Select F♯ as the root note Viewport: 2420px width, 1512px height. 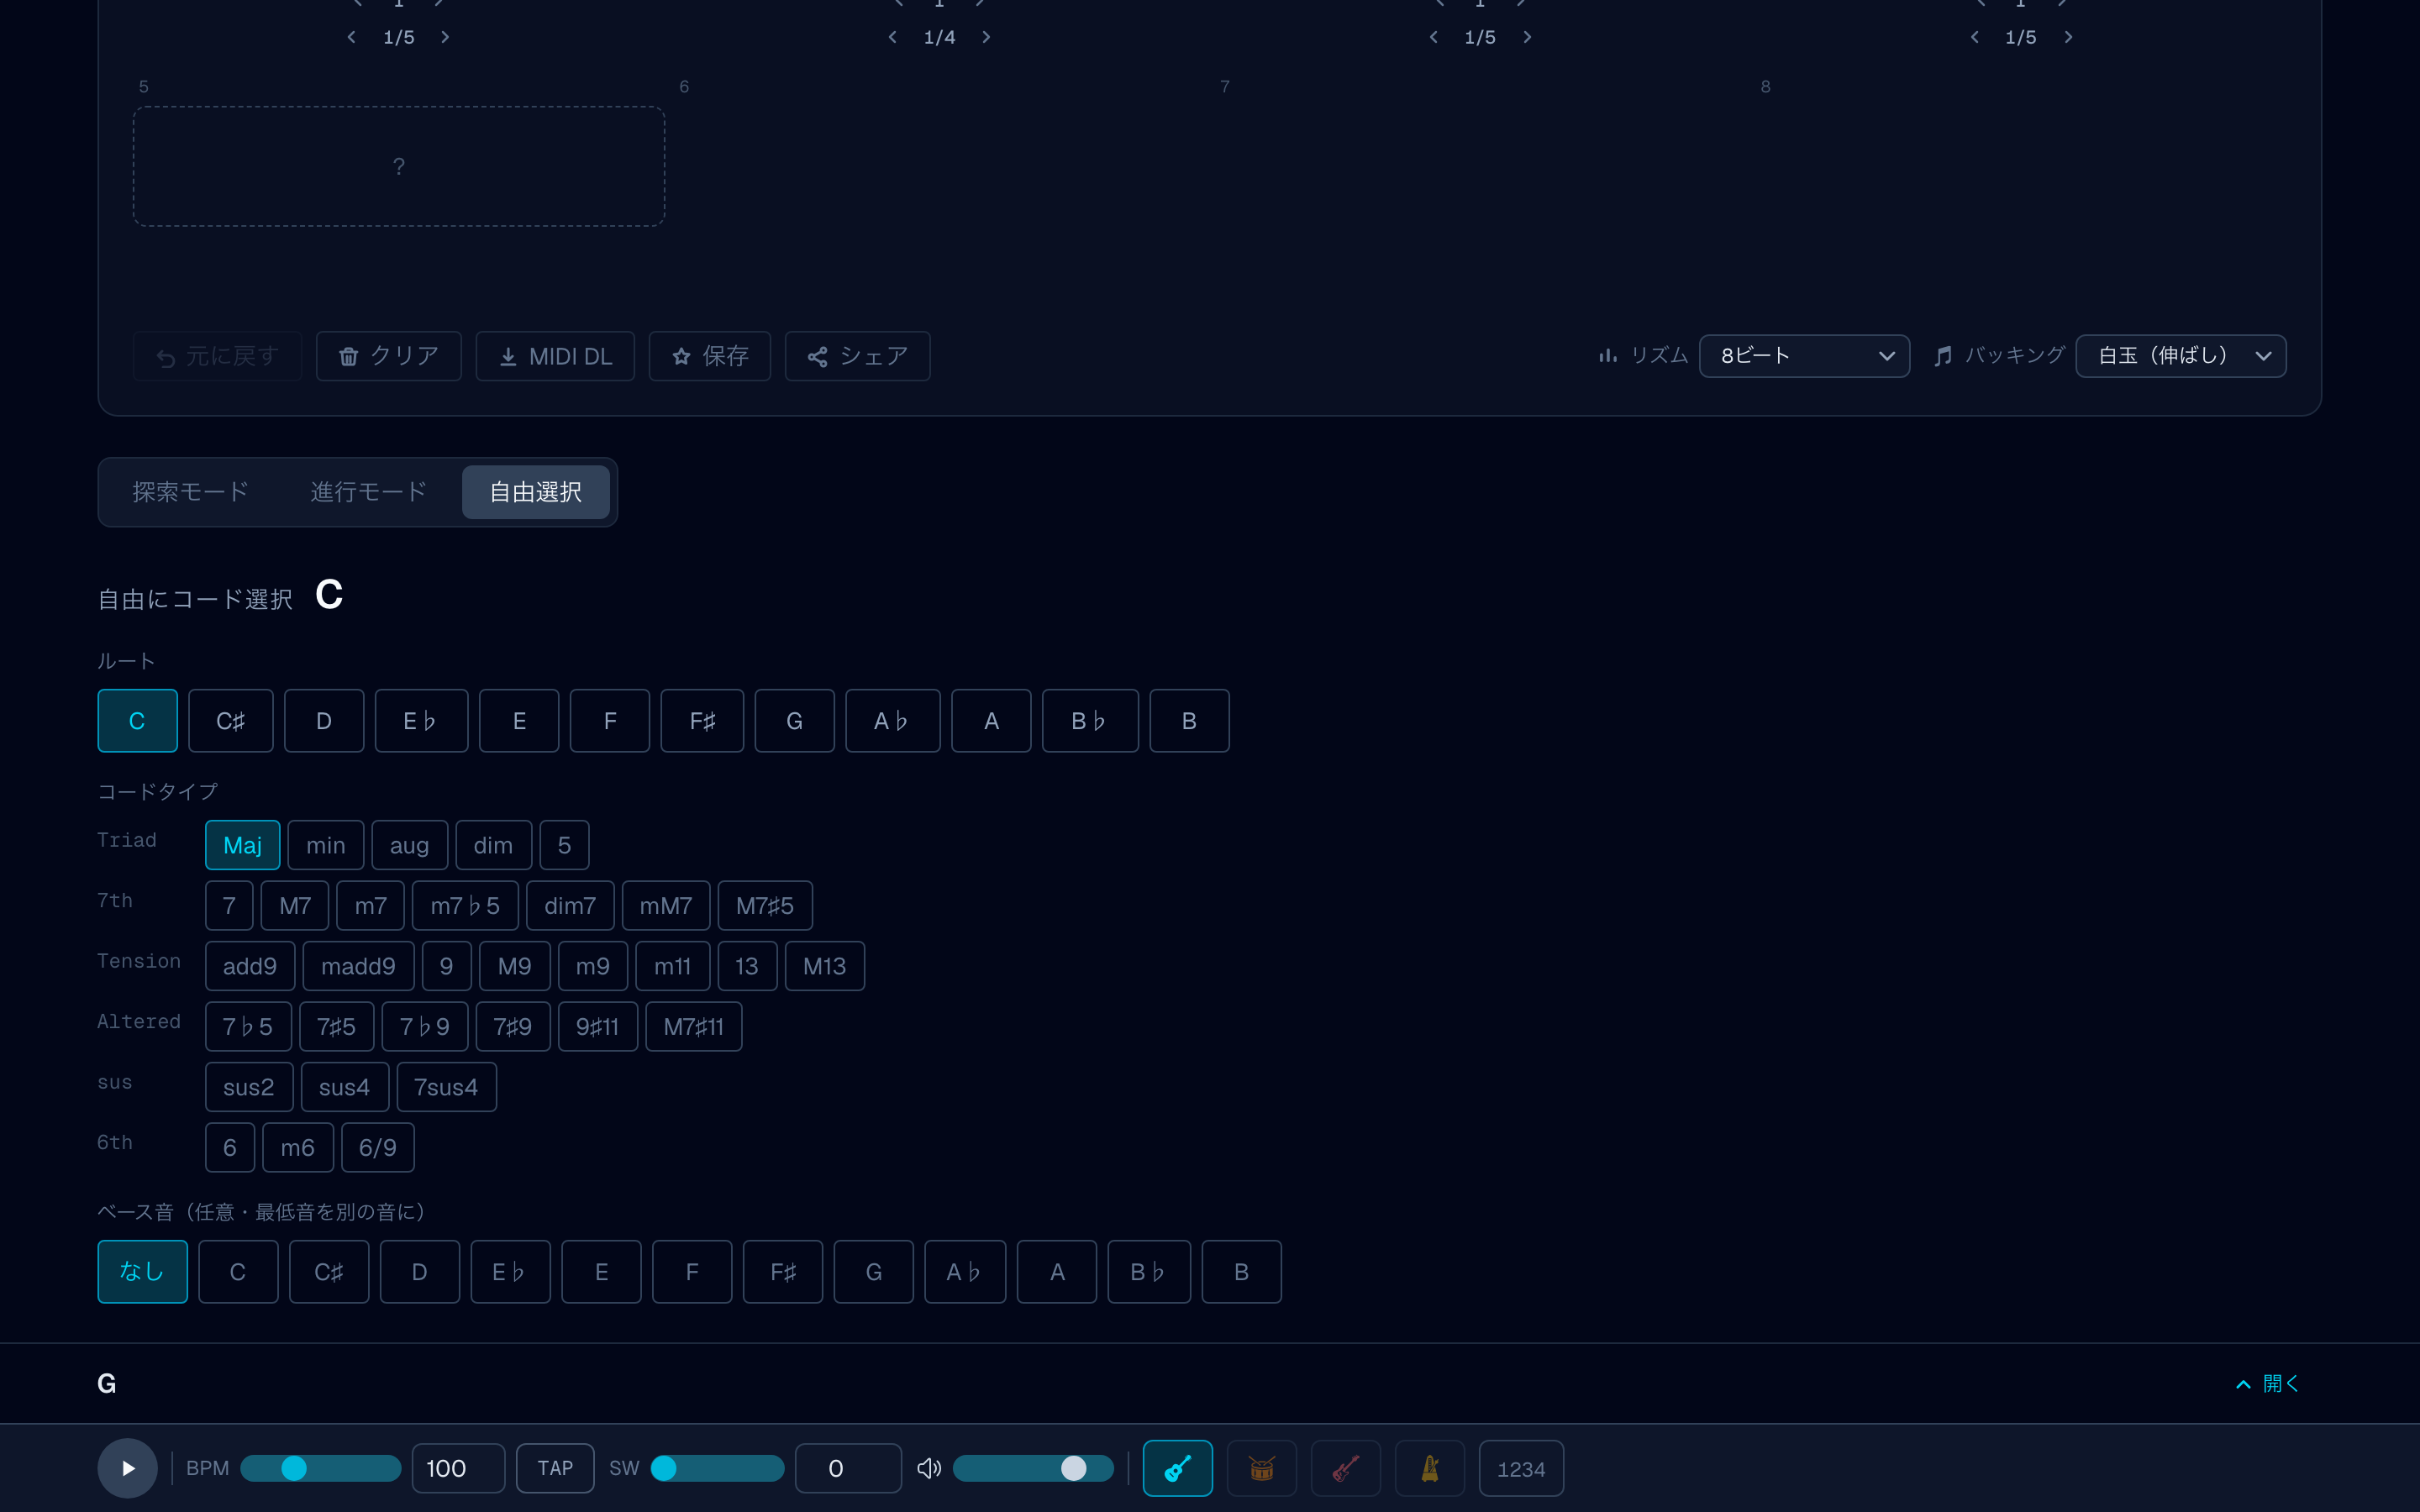702,721
